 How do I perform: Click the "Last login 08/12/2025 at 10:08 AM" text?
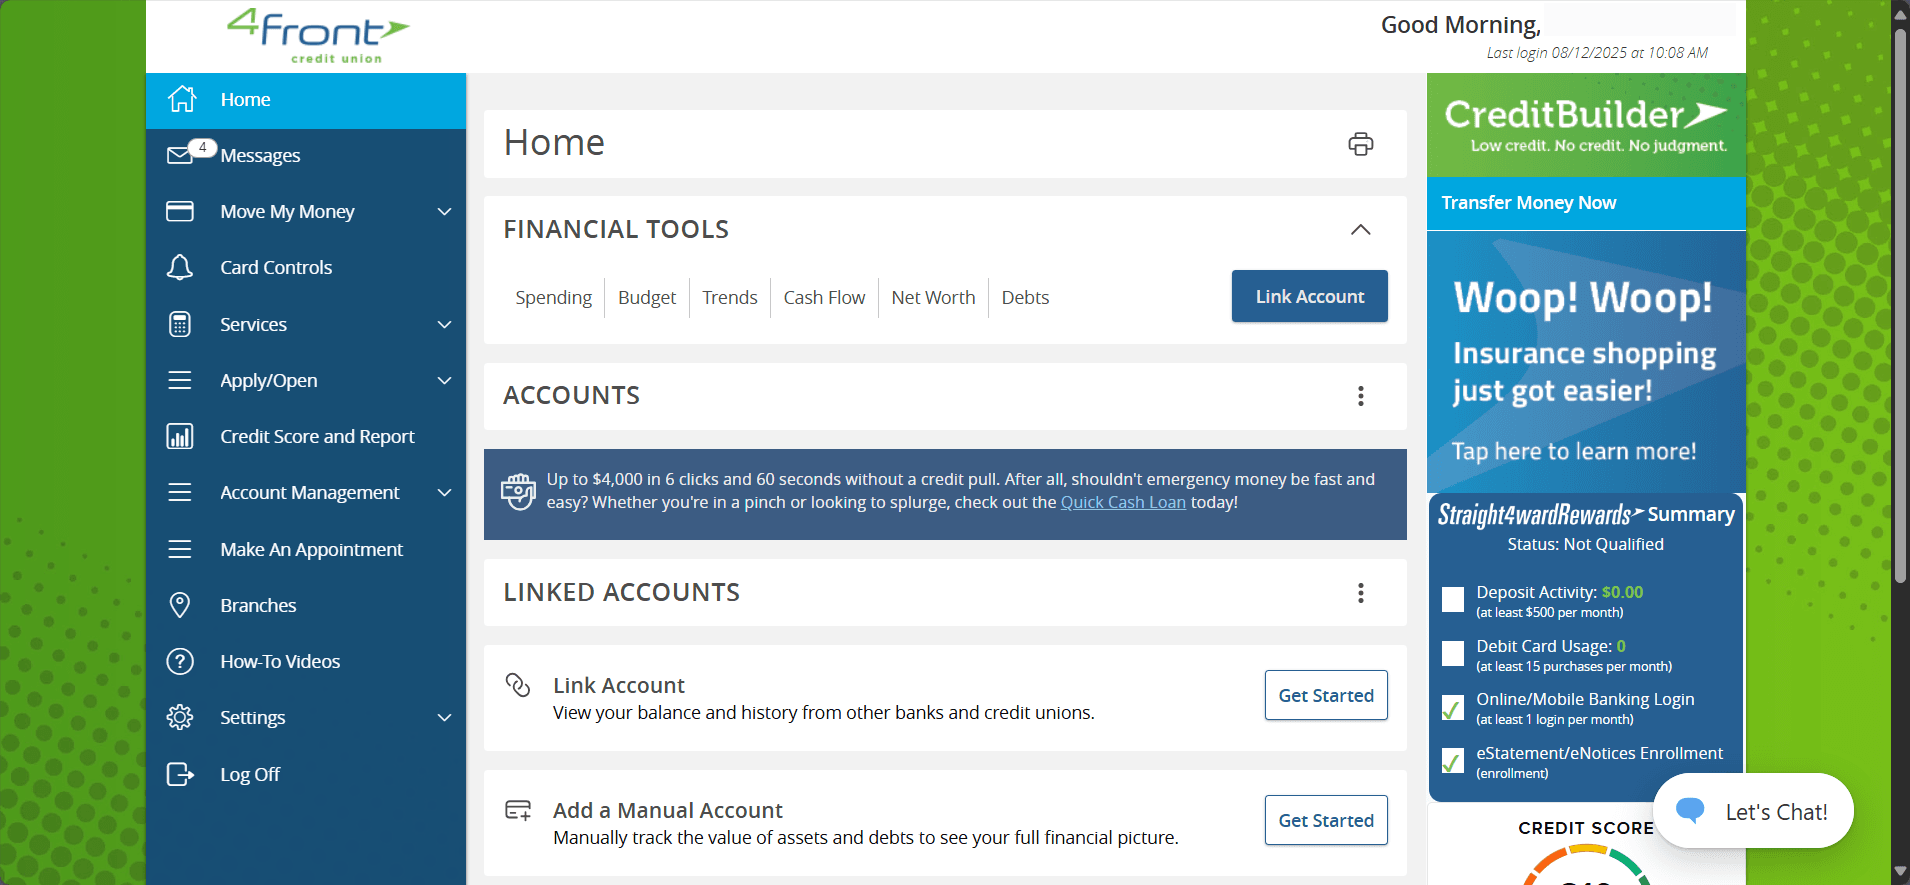[x=1597, y=53]
